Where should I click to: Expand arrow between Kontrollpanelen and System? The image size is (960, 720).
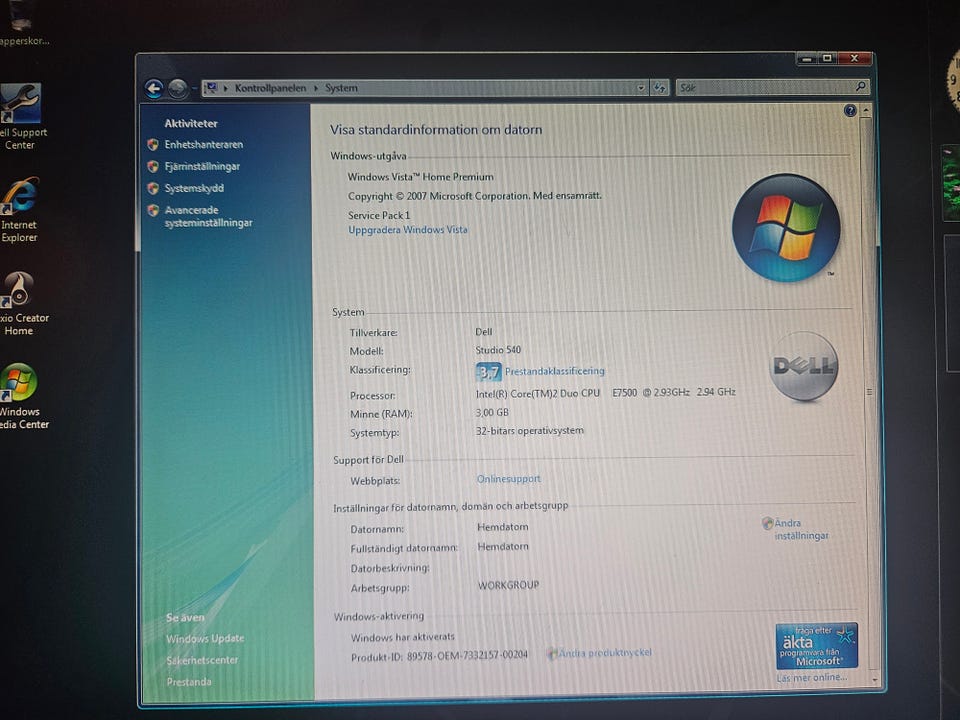316,88
